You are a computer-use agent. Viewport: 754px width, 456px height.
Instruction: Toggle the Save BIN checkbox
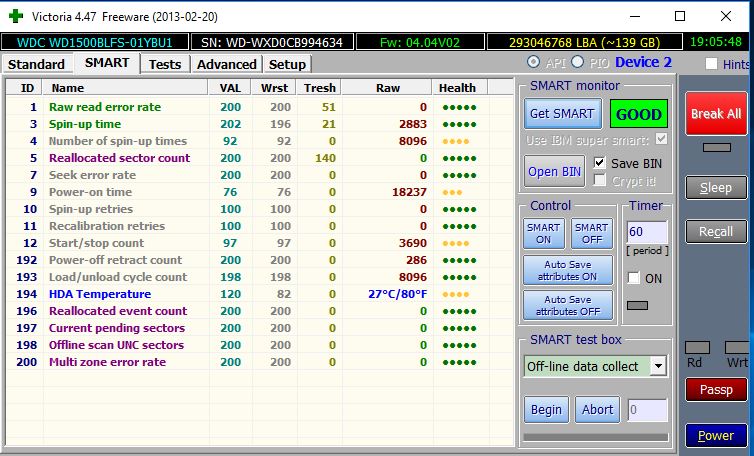point(600,162)
